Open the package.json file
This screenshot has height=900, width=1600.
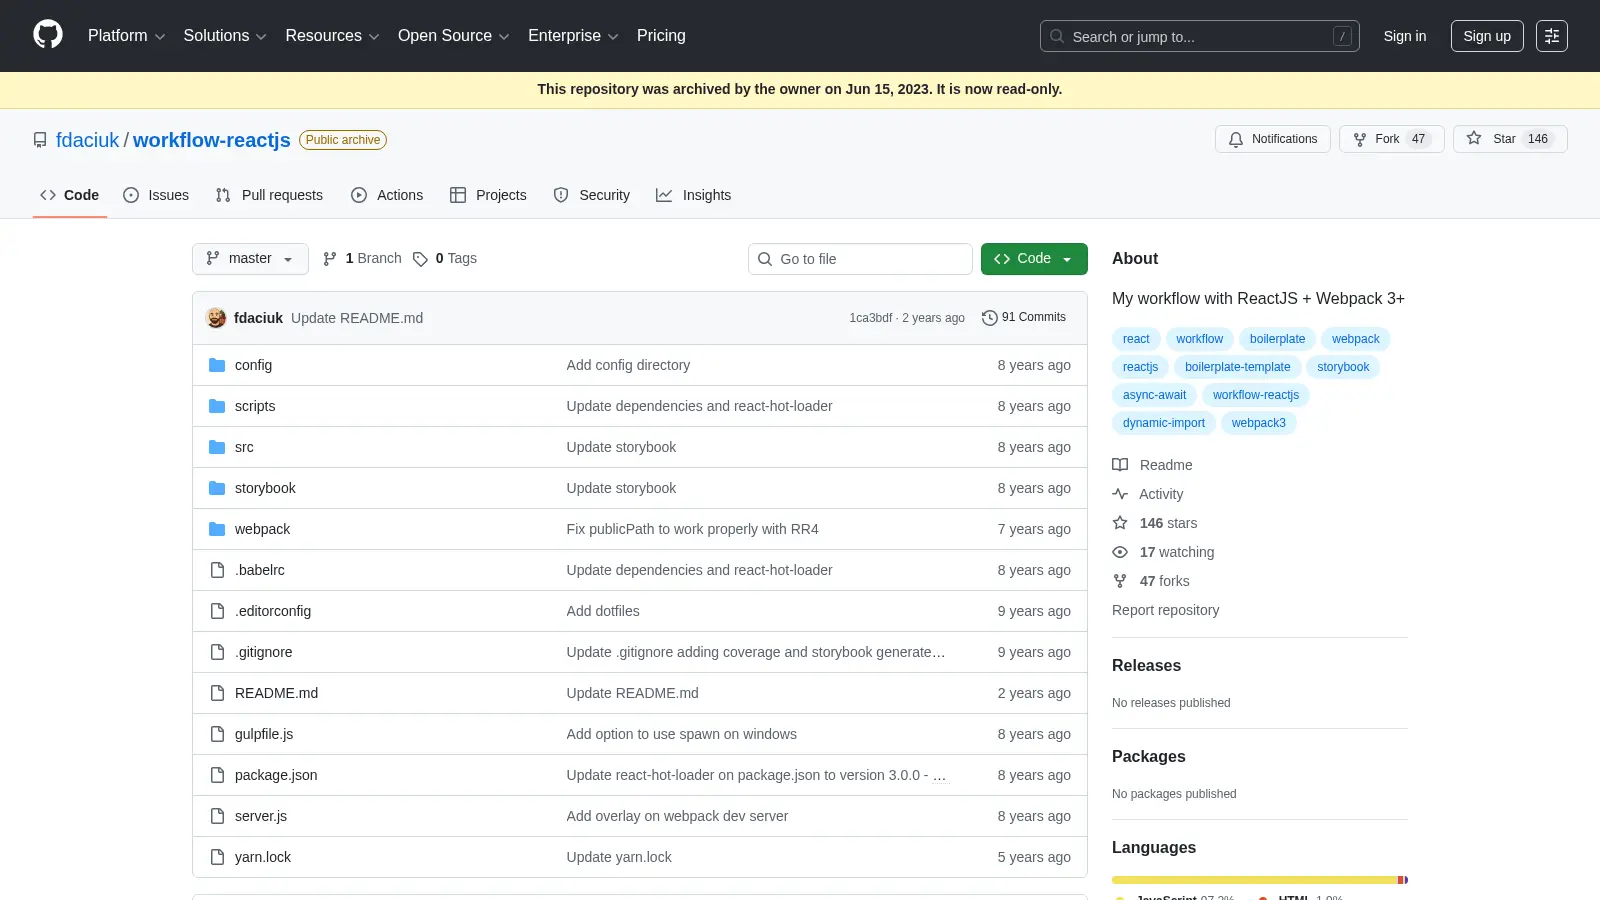pyautogui.click(x=276, y=775)
